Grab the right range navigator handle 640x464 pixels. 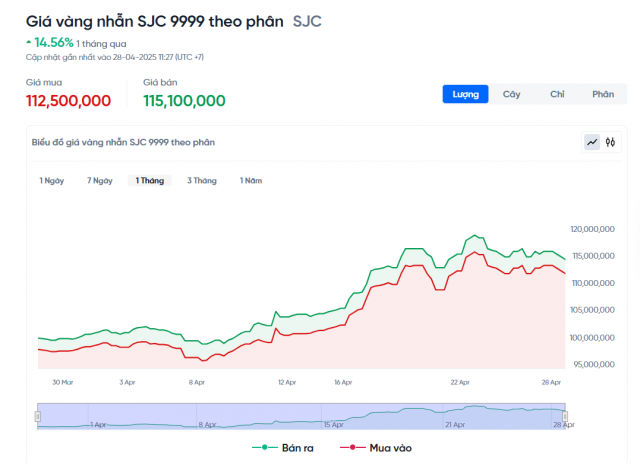pyautogui.click(x=565, y=416)
